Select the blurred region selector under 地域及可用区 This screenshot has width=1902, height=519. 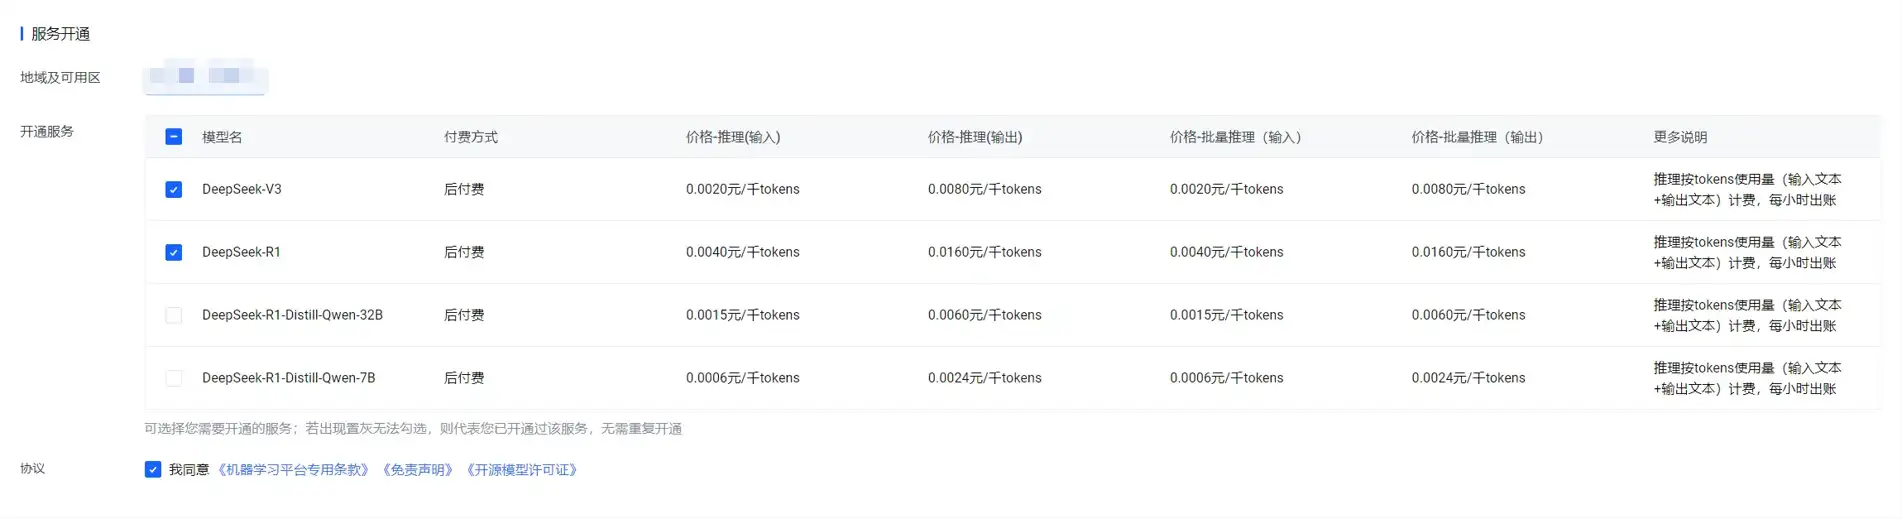[x=205, y=76]
